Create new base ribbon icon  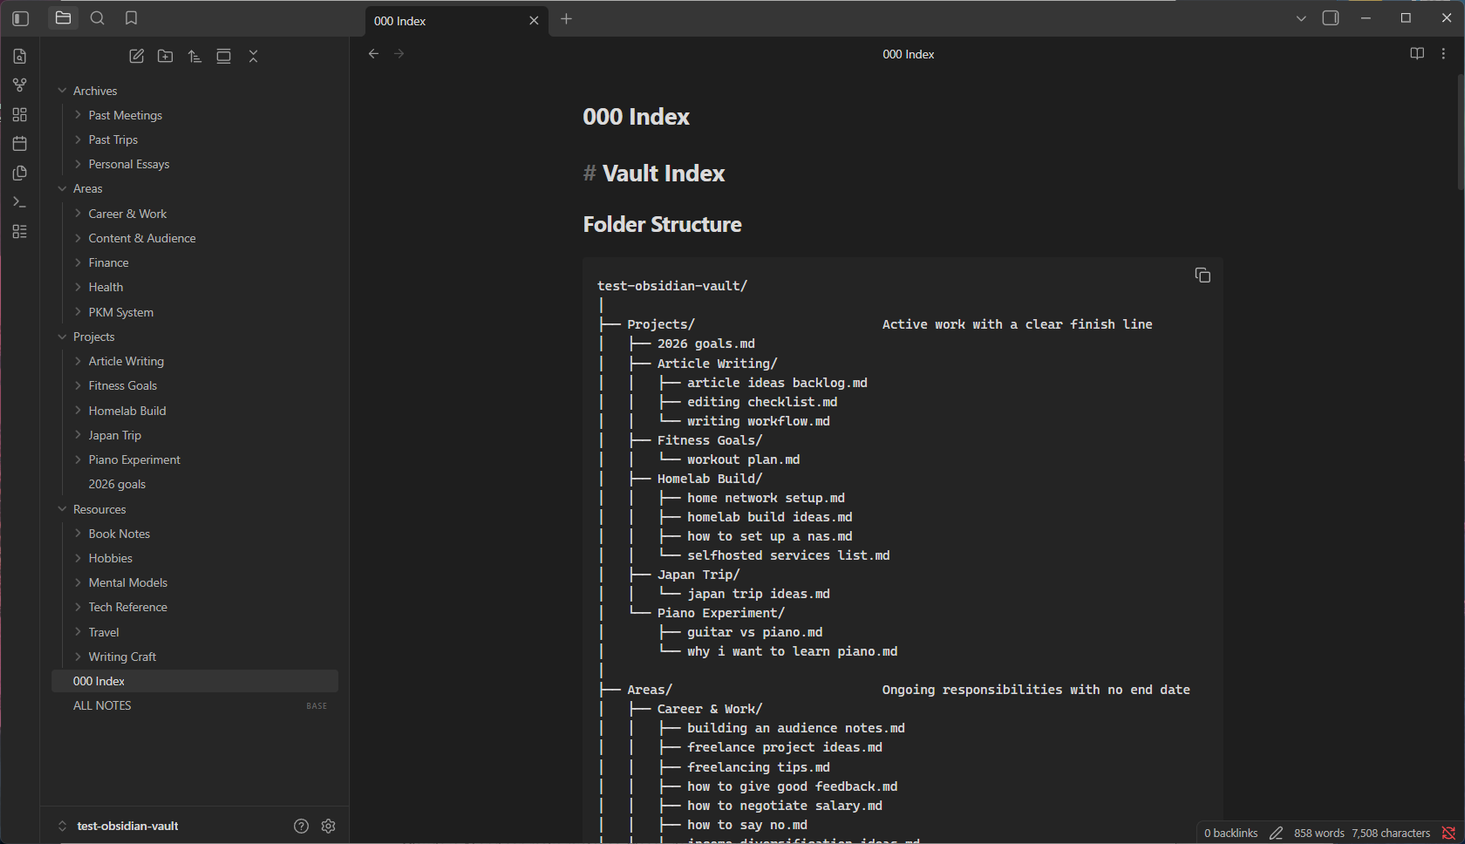20,231
